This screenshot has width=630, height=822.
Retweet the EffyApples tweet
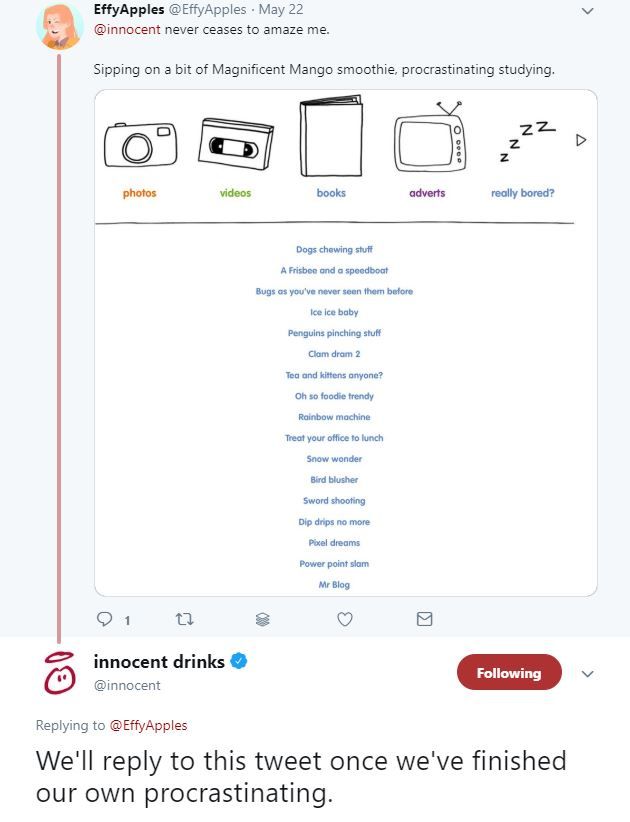(184, 620)
